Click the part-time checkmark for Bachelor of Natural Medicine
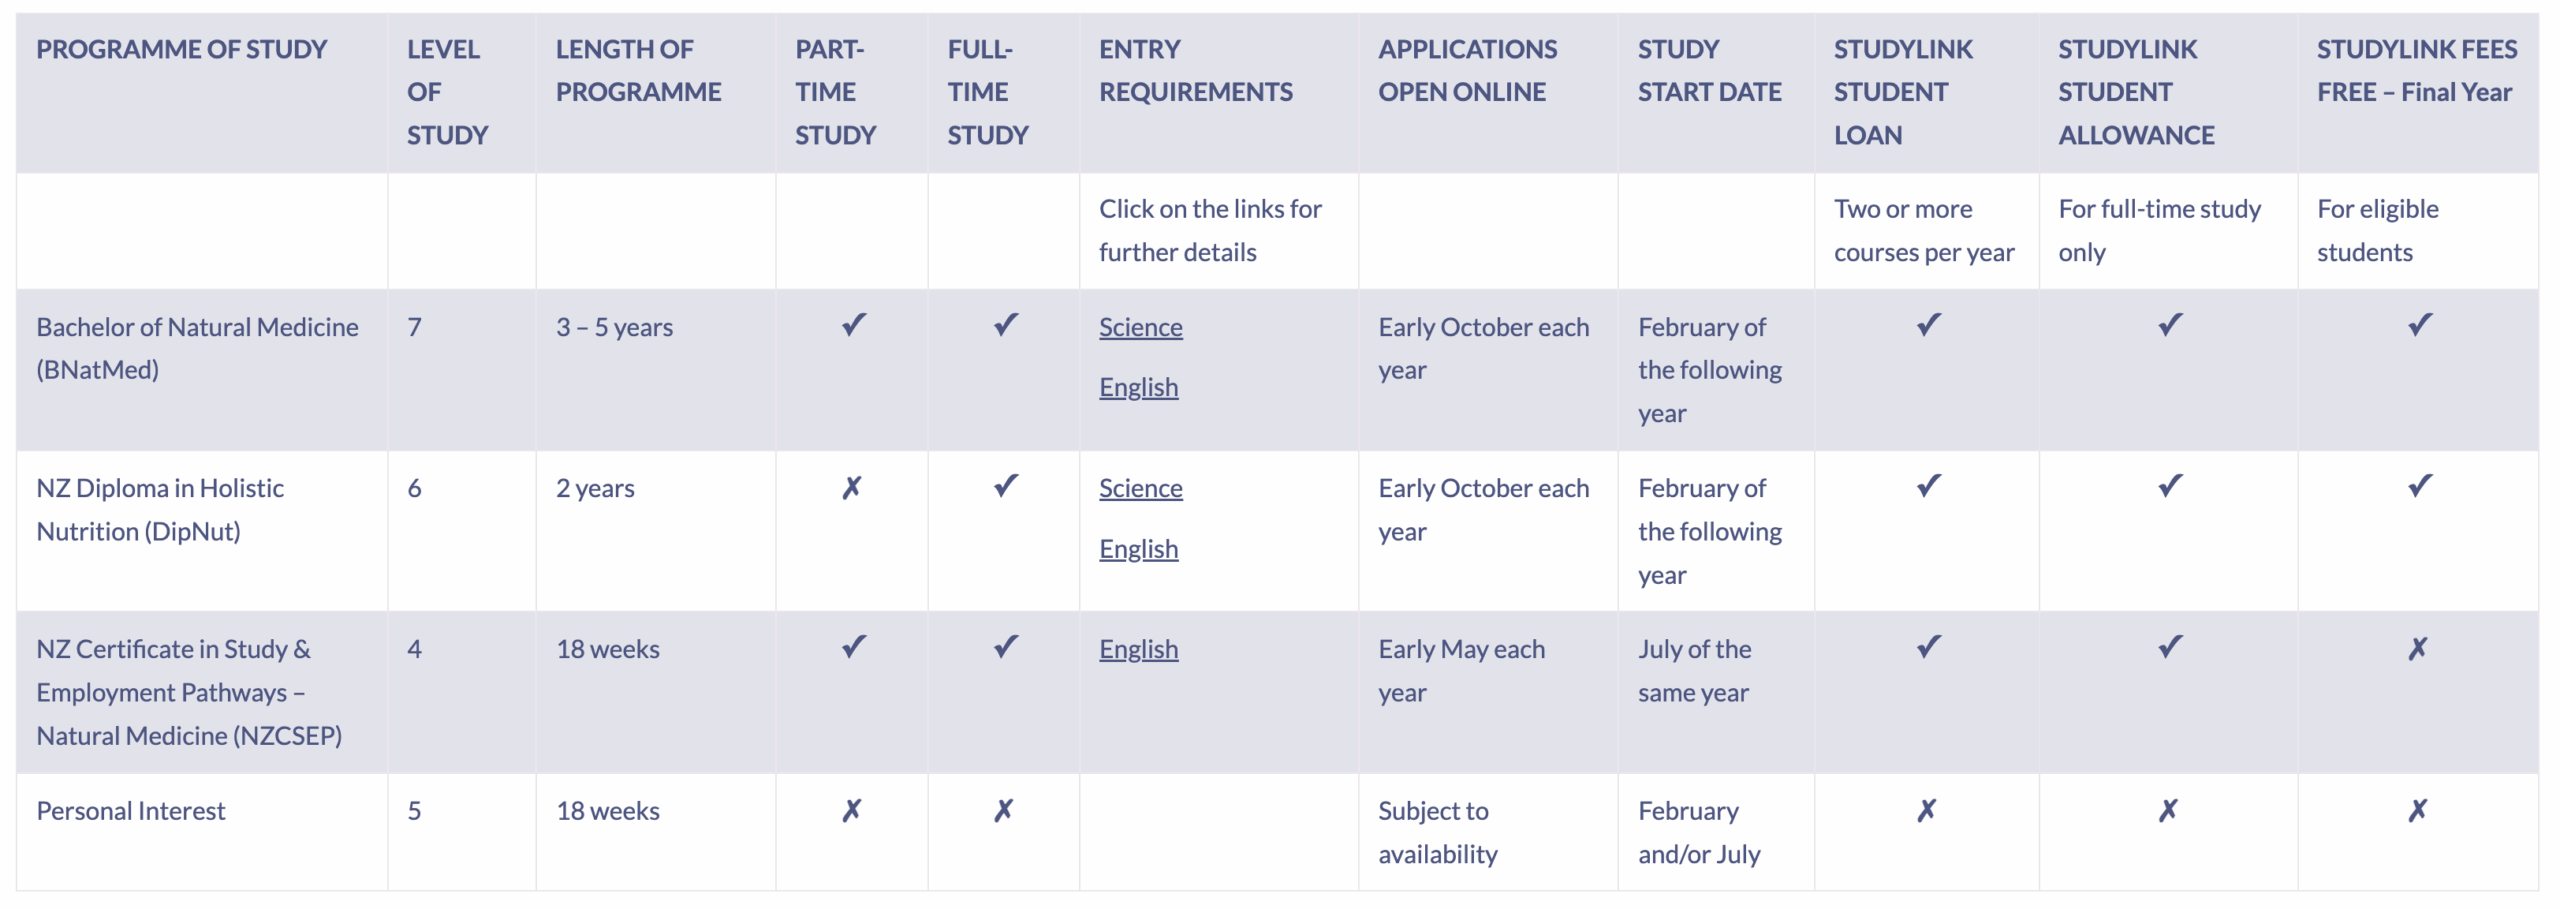The width and height of the screenshot is (2560, 909). coord(853,325)
